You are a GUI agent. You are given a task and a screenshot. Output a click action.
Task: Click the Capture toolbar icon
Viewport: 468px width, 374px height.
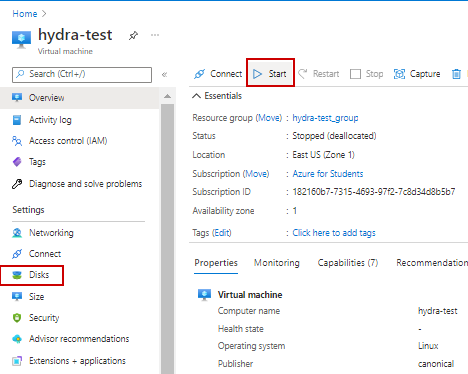(x=399, y=74)
